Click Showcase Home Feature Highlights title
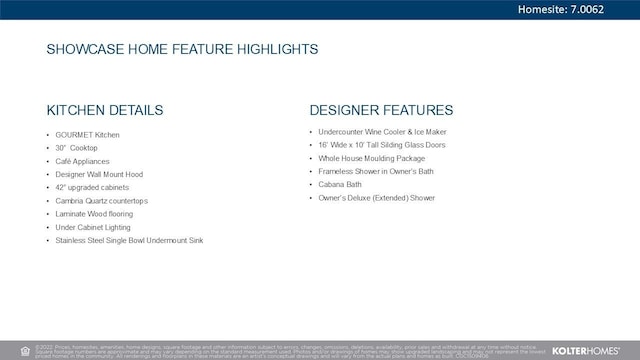This screenshot has width=640, height=360. pos(182,49)
